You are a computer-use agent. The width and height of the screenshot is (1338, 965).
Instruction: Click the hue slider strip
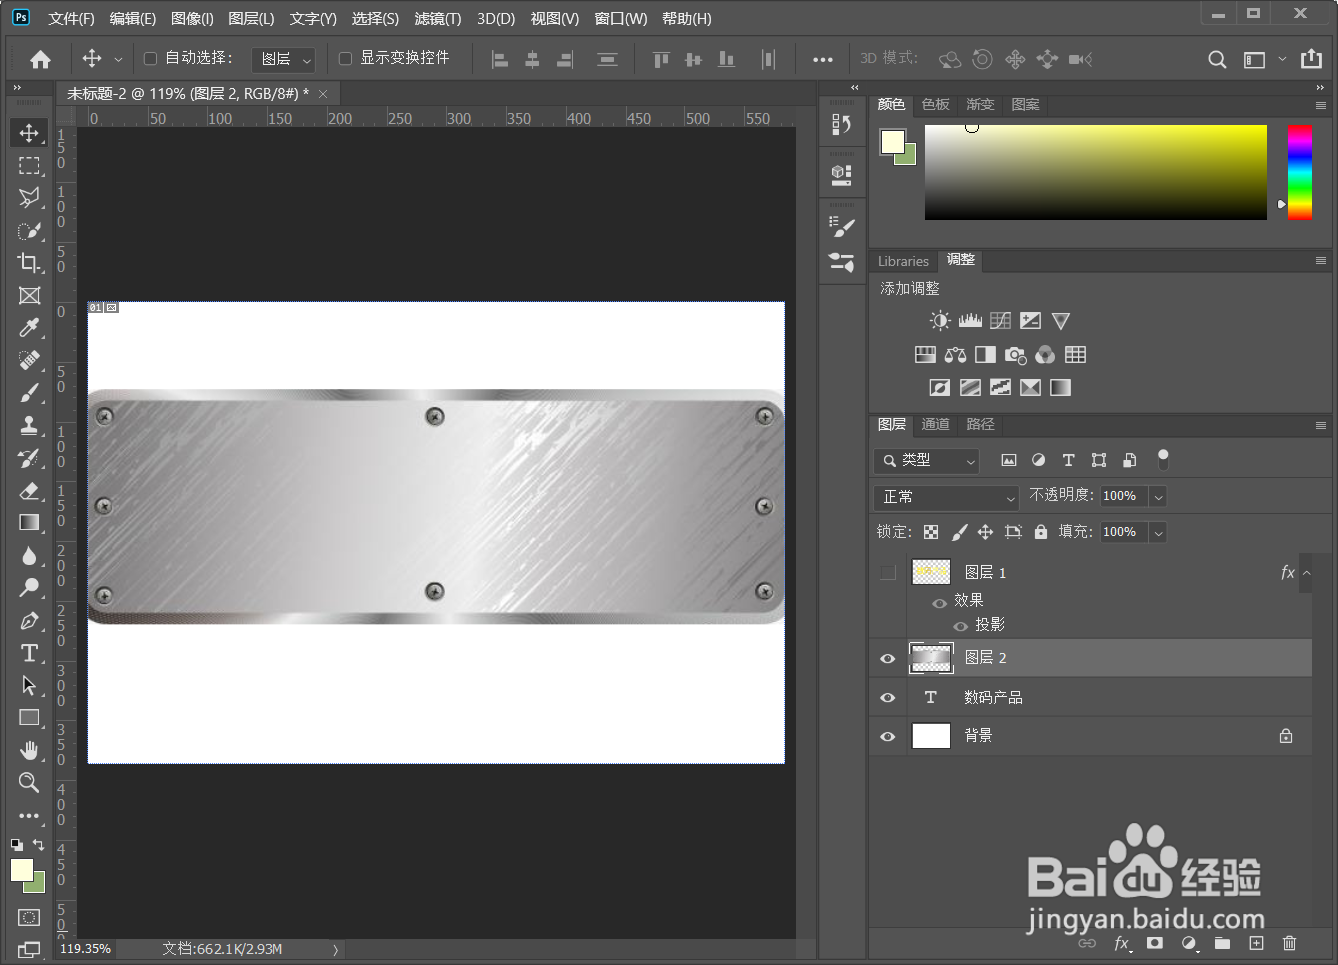pos(1299,172)
